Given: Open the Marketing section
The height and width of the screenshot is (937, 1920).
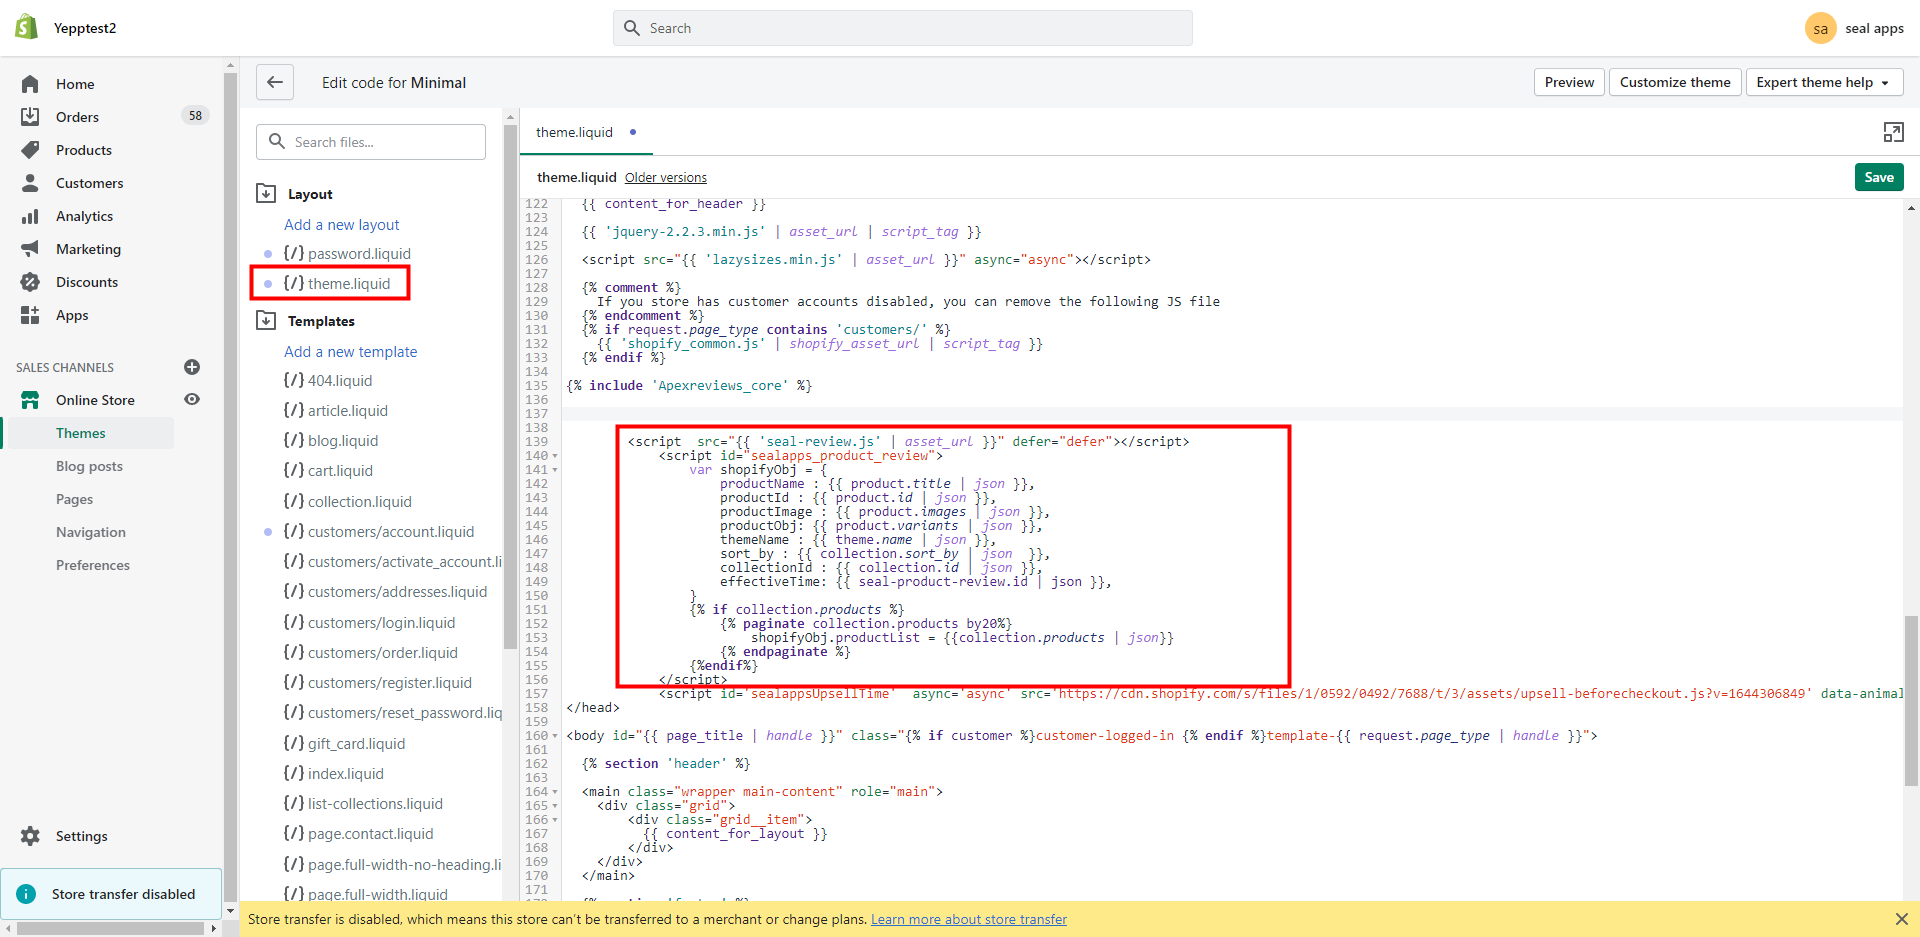Looking at the screenshot, I should click(88, 249).
